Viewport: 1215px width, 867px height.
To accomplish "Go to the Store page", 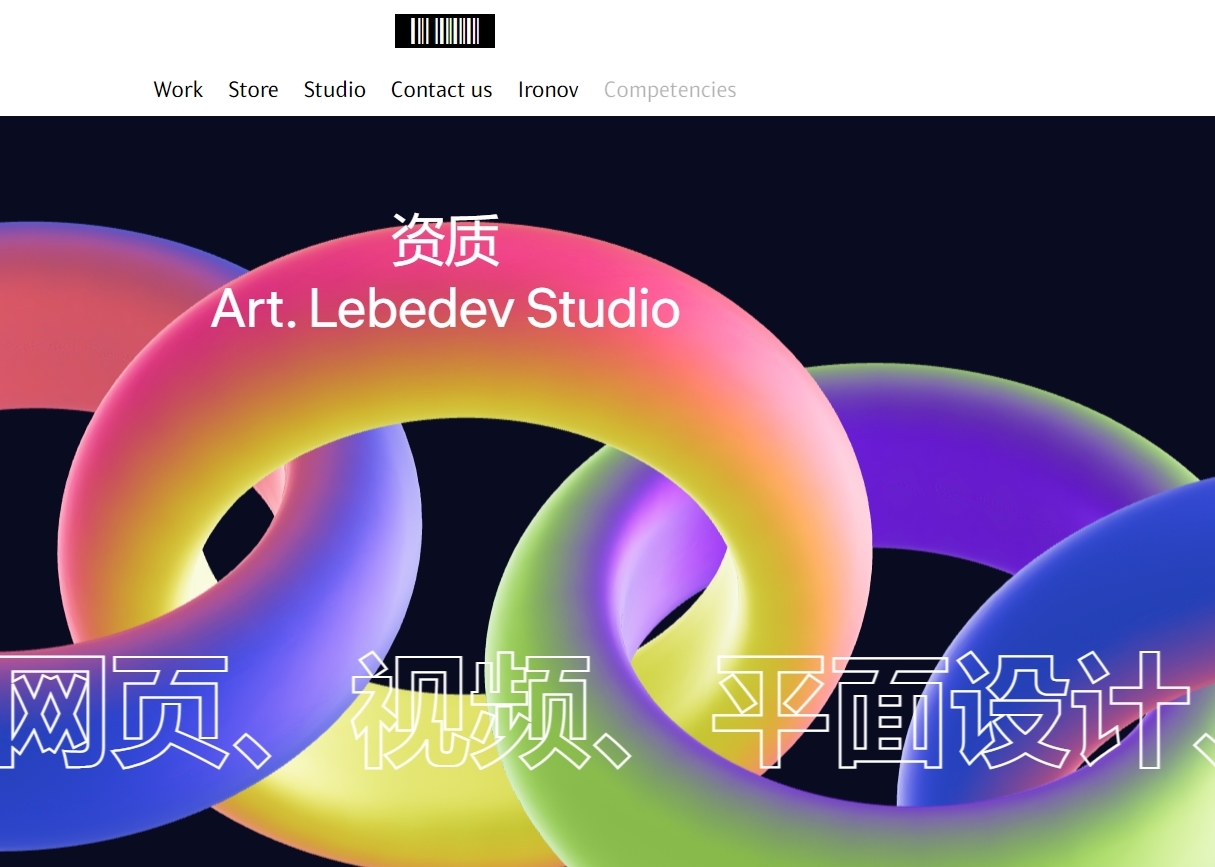I will 253,90.
